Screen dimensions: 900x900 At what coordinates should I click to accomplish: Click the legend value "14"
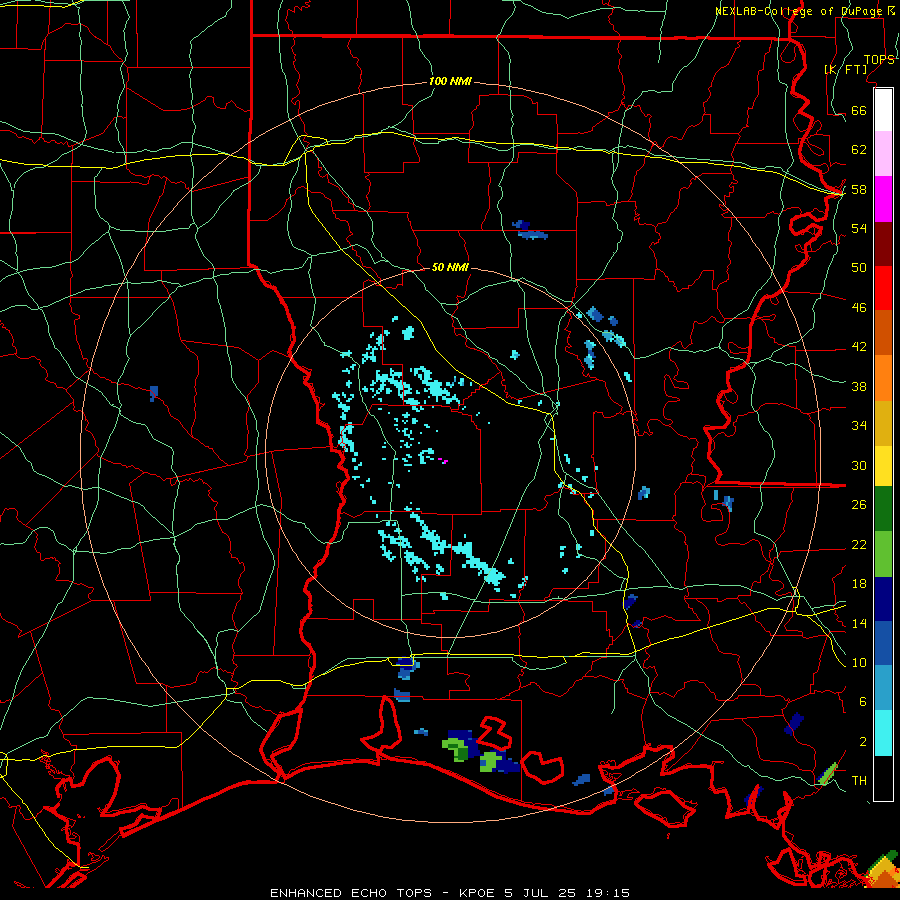[x=859, y=623]
